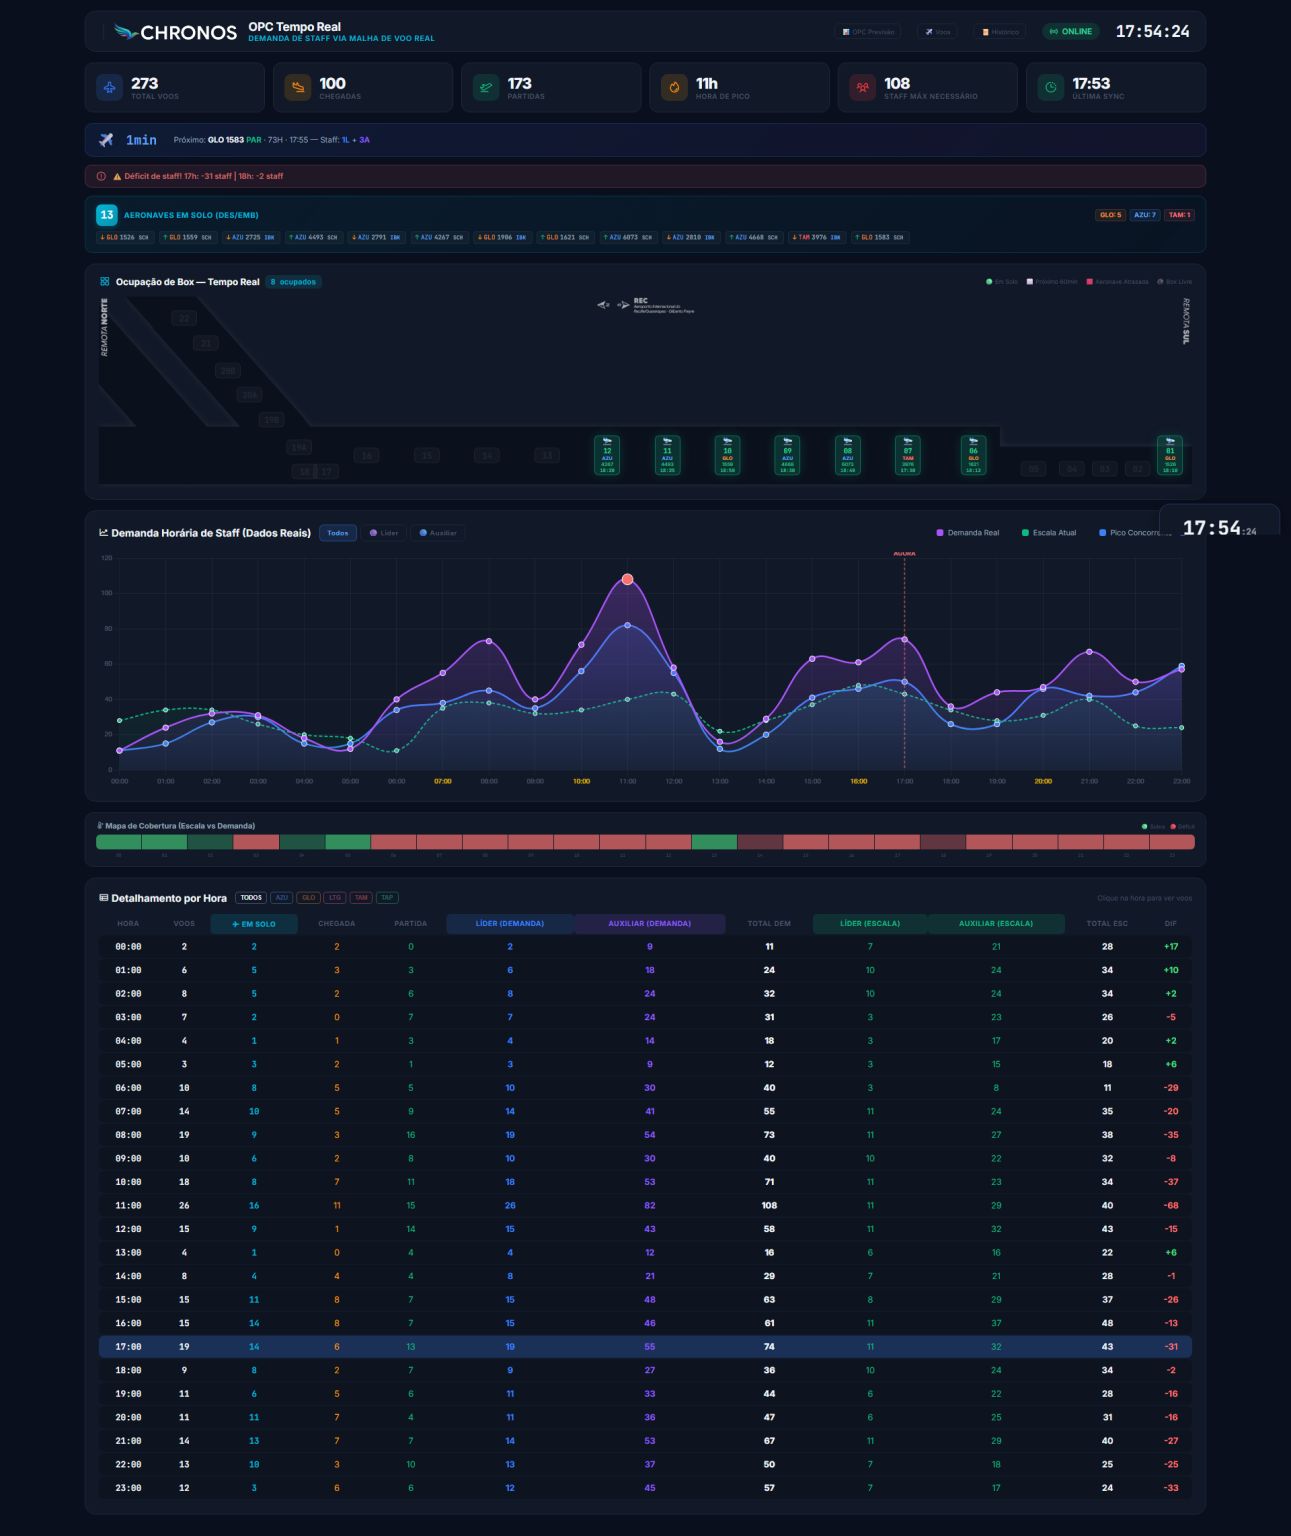Screen dimensions: 1291x1536
Task: Click the Chronos bird logo
Action: pyautogui.click(x=125, y=32)
